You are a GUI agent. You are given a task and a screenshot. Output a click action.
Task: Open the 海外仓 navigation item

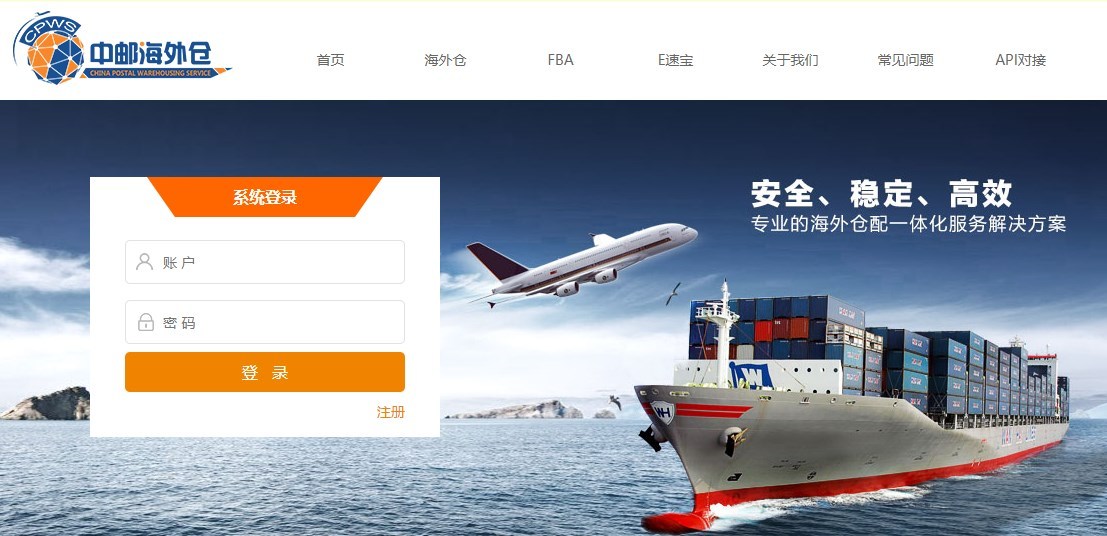445,60
